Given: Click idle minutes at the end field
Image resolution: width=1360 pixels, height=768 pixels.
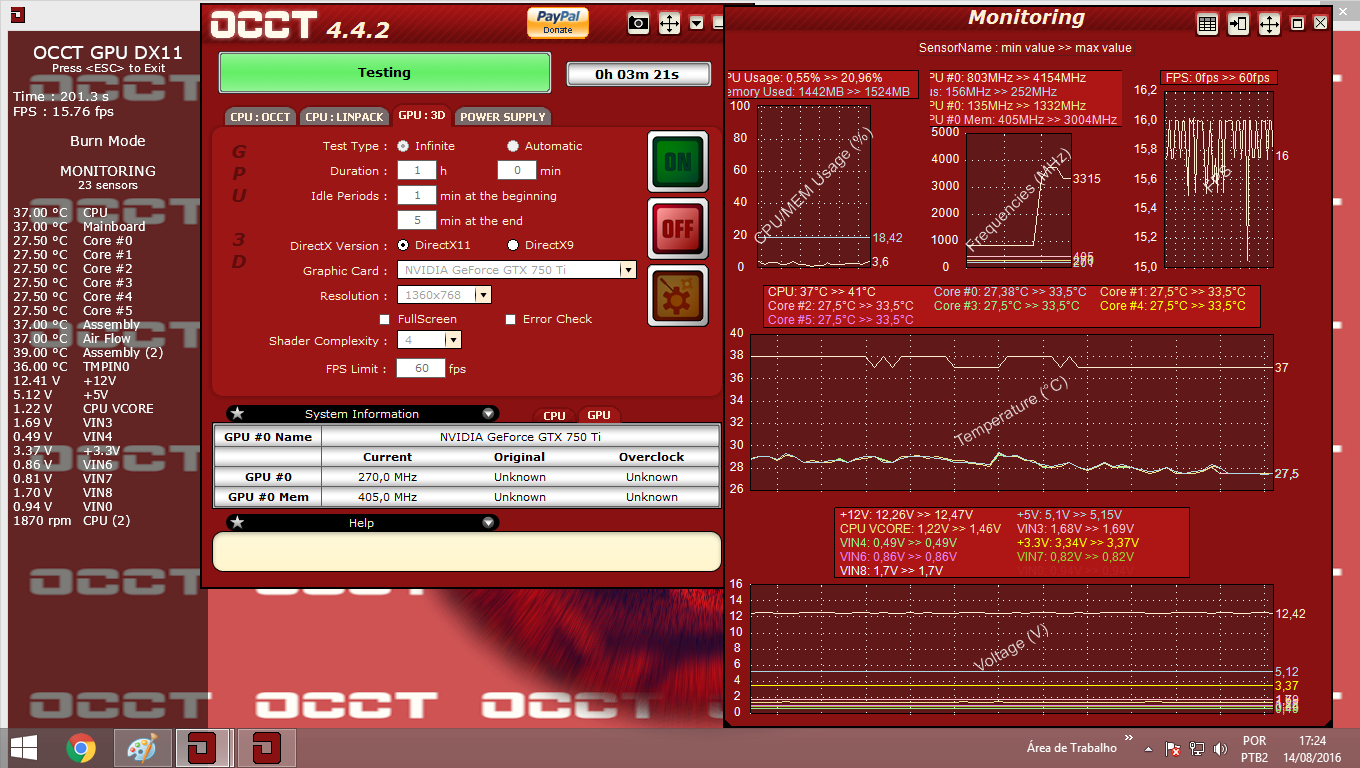Looking at the screenshot, I should click(416, 221).
